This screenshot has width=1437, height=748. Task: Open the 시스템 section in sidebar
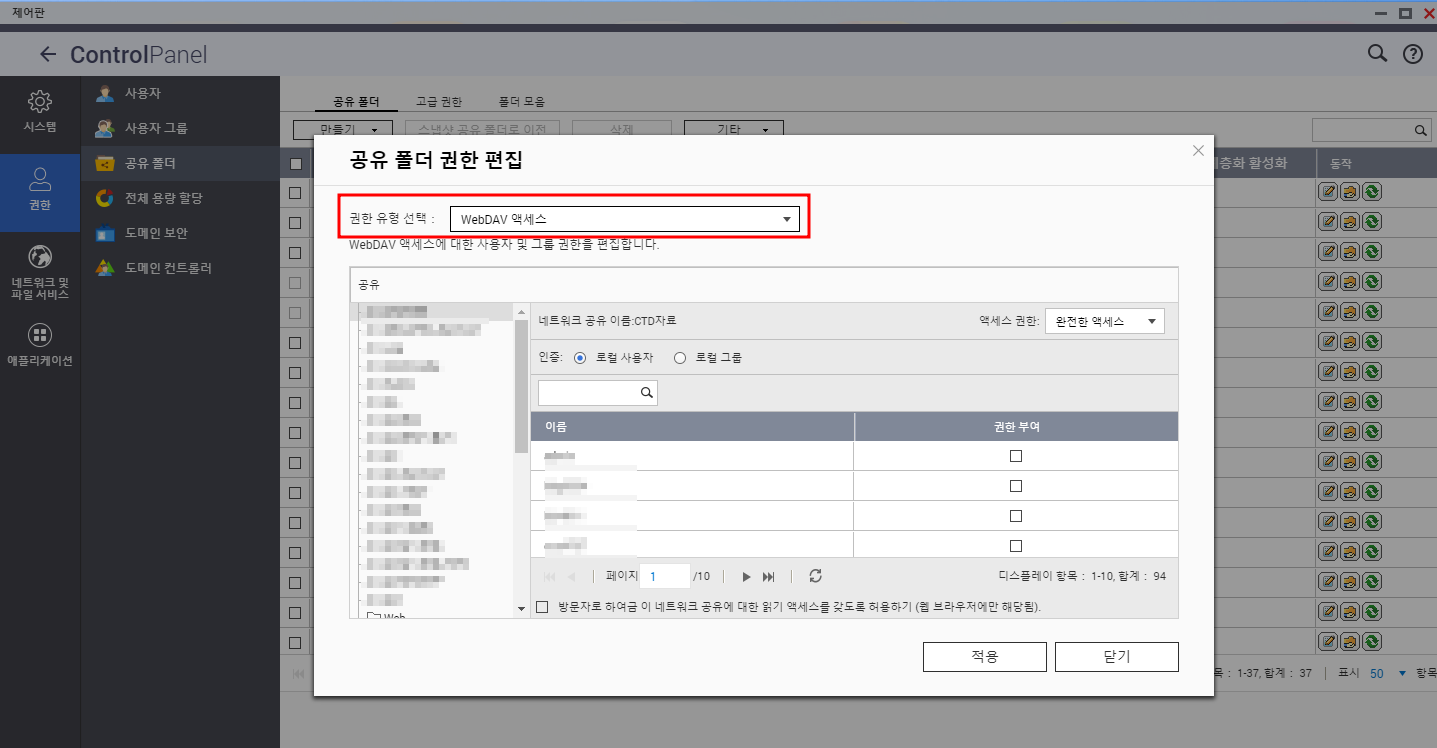40,112
